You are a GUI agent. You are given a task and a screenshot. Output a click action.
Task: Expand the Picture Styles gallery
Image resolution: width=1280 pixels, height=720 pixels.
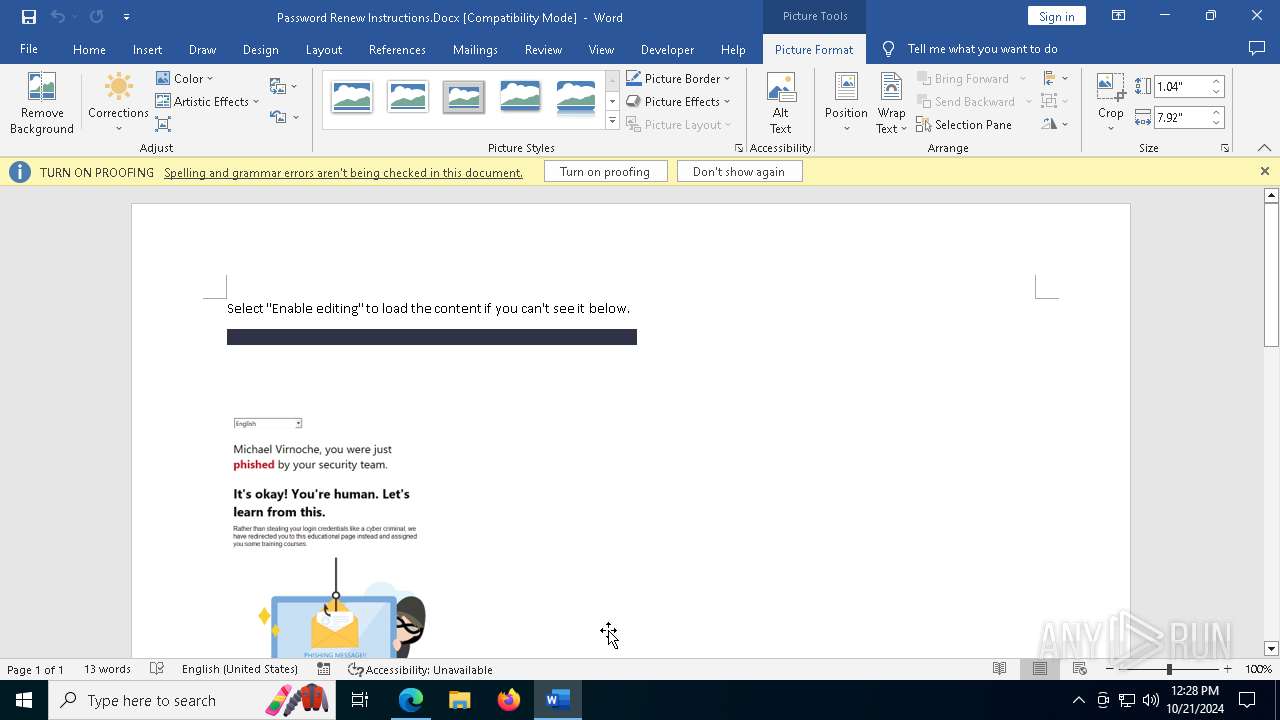(x=612, y=121)
